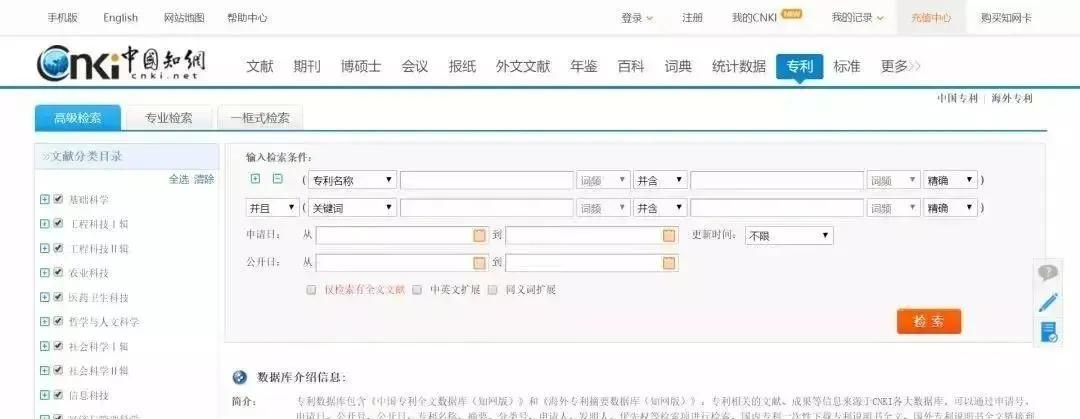Open calendar for 申请日 end date
The height and width of the screenshot is (419, 1080).
click(x=669, y=236)
